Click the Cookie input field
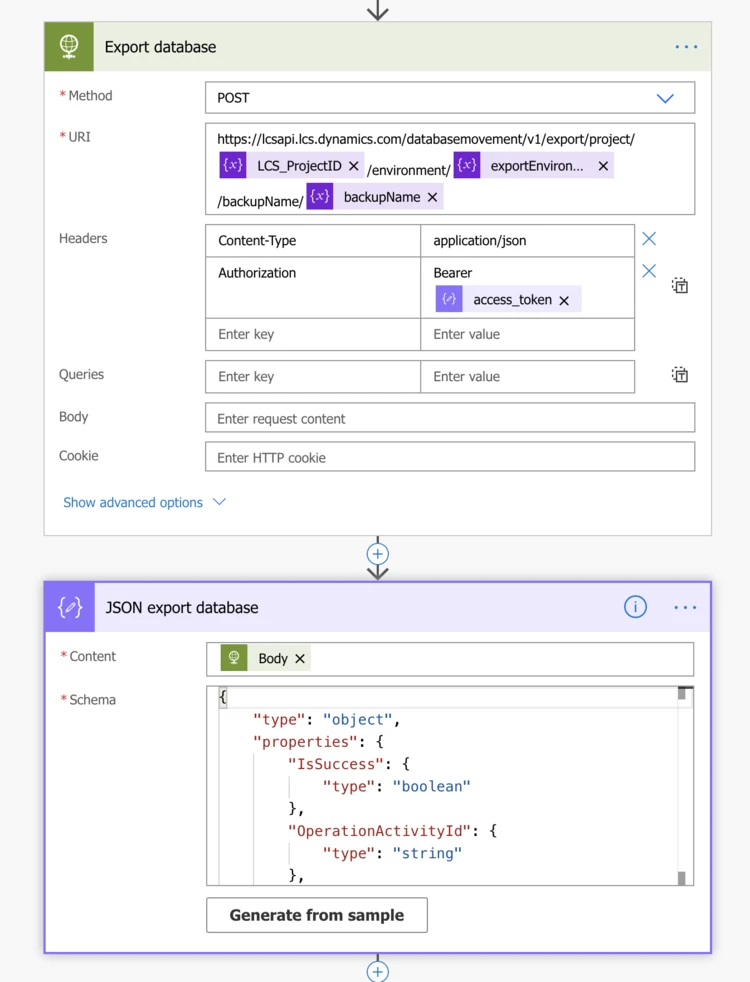750x982 pixels. [x=450, y=457]
